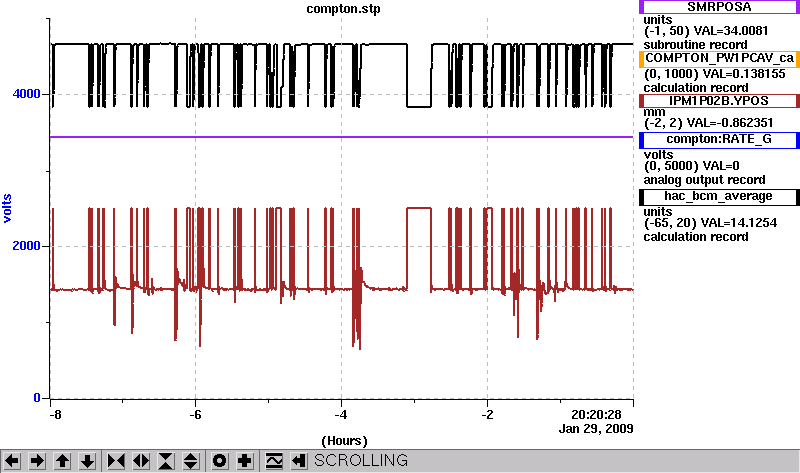800x473 pixels.
Task: Shift the graph down with the down arrow
Action: click(x=87, y=461)
